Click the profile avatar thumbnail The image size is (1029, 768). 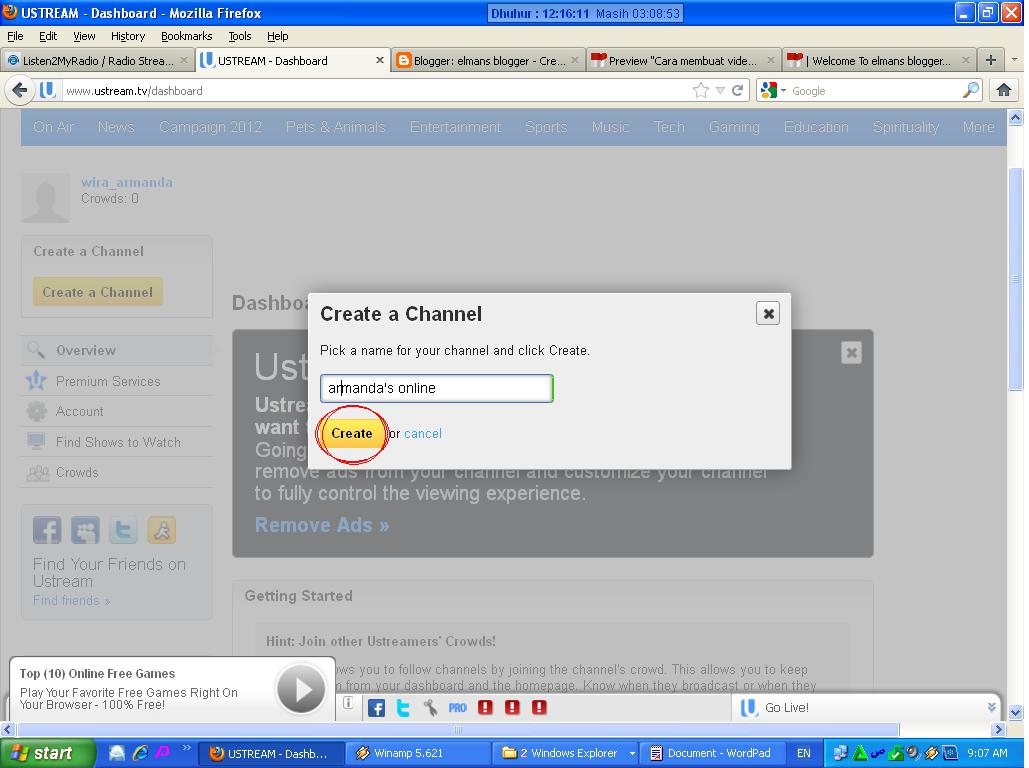click(x=45, y=198)
